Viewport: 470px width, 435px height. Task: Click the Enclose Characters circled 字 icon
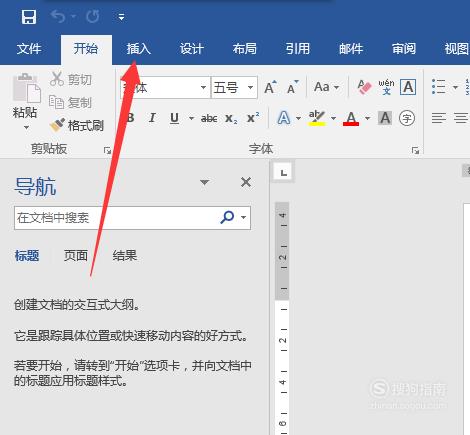coord(407,118)
